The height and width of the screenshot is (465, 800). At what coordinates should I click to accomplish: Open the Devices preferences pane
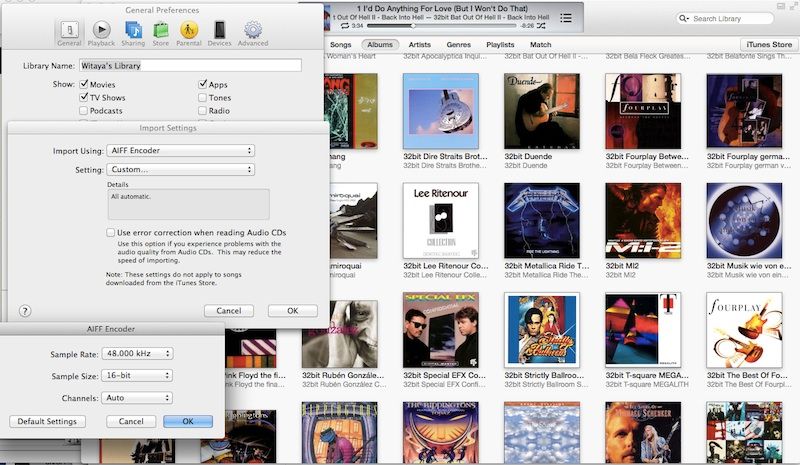point(219,32)
